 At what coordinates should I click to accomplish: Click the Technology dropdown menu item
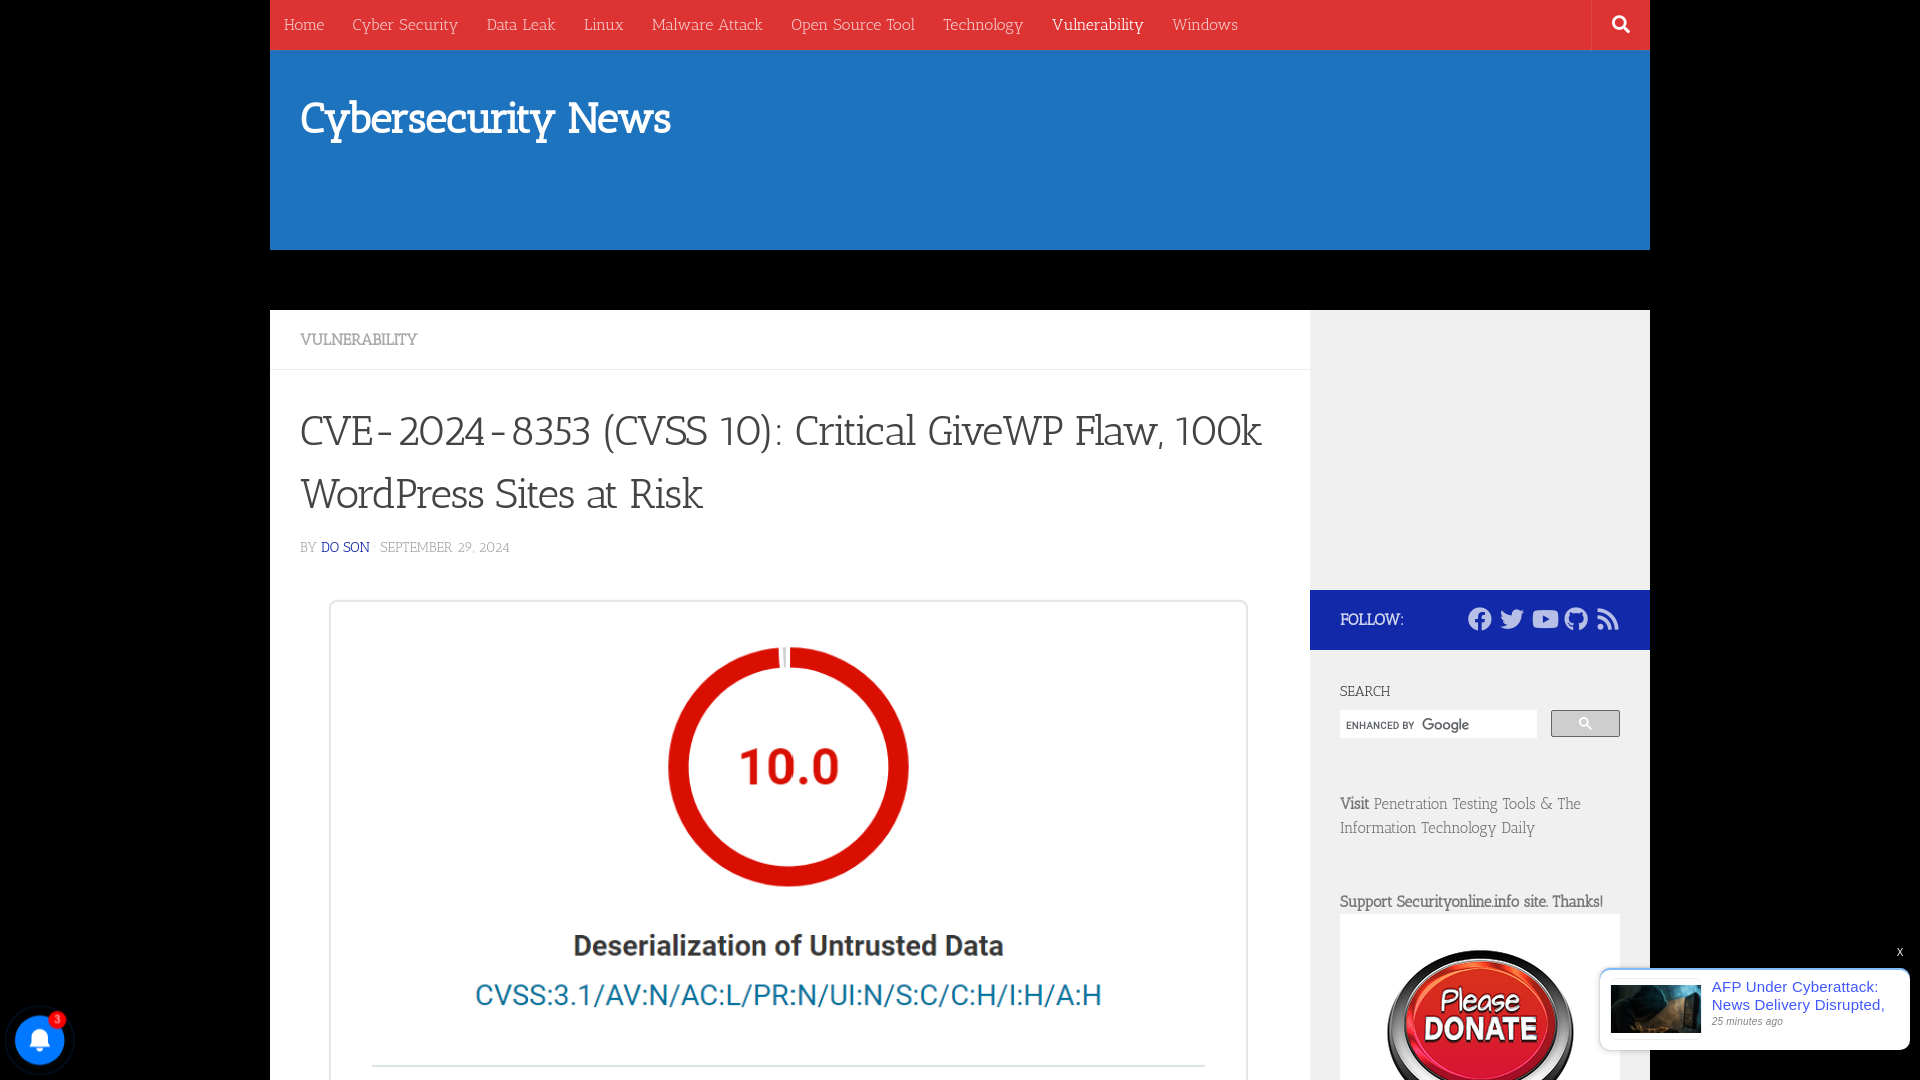[x=982, y=24]
